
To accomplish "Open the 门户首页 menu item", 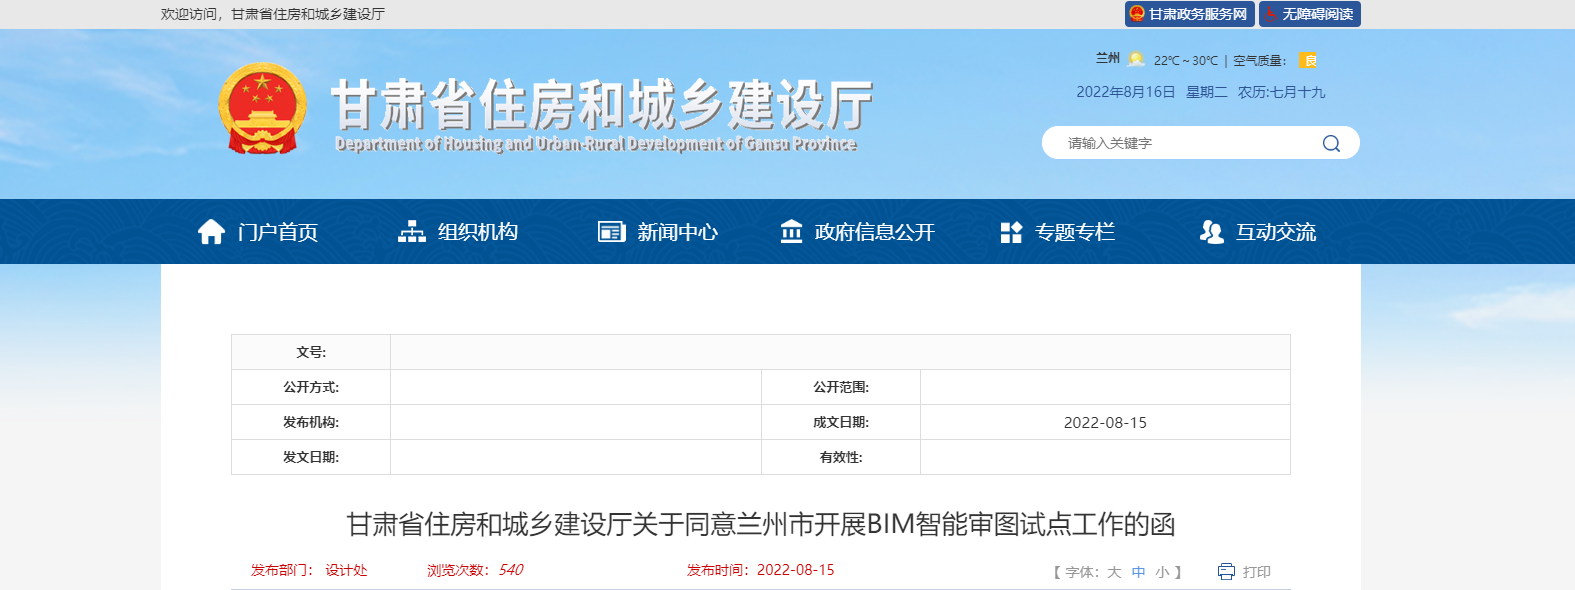I will 278,232.
